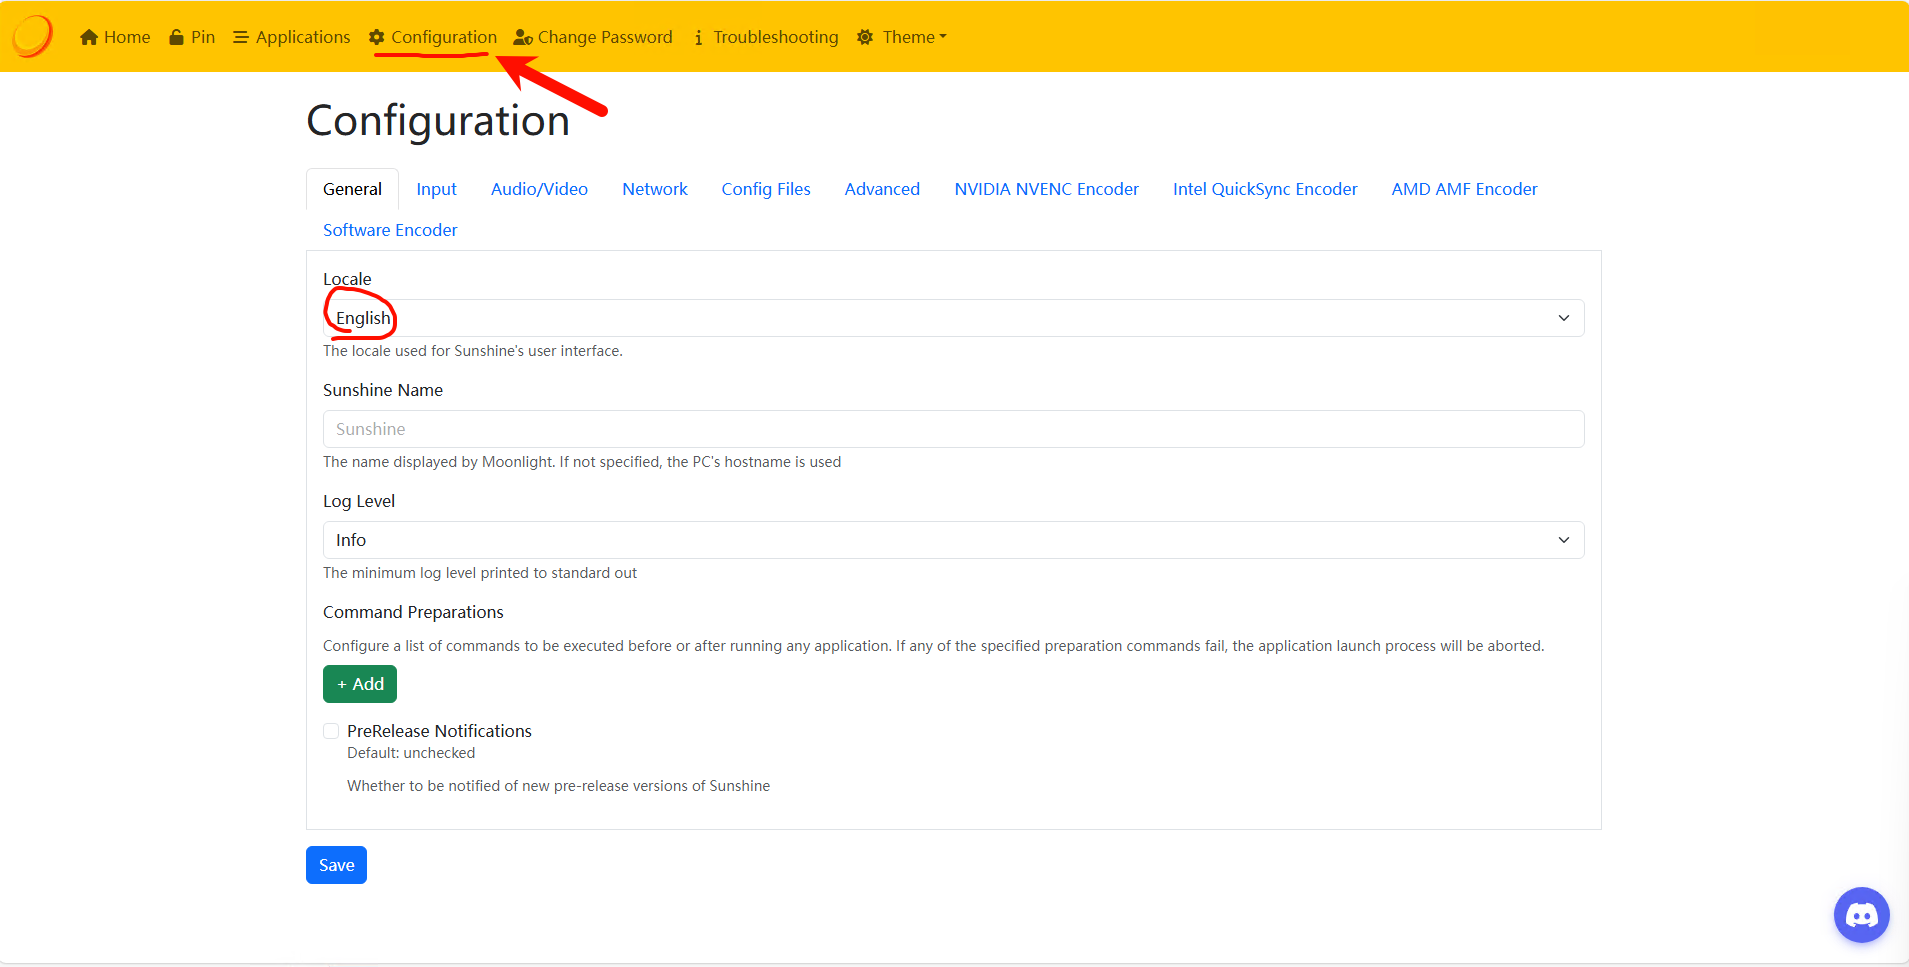Open the Locale dropdown
The image size is (1909, 967).
click(x=953, y=318)
